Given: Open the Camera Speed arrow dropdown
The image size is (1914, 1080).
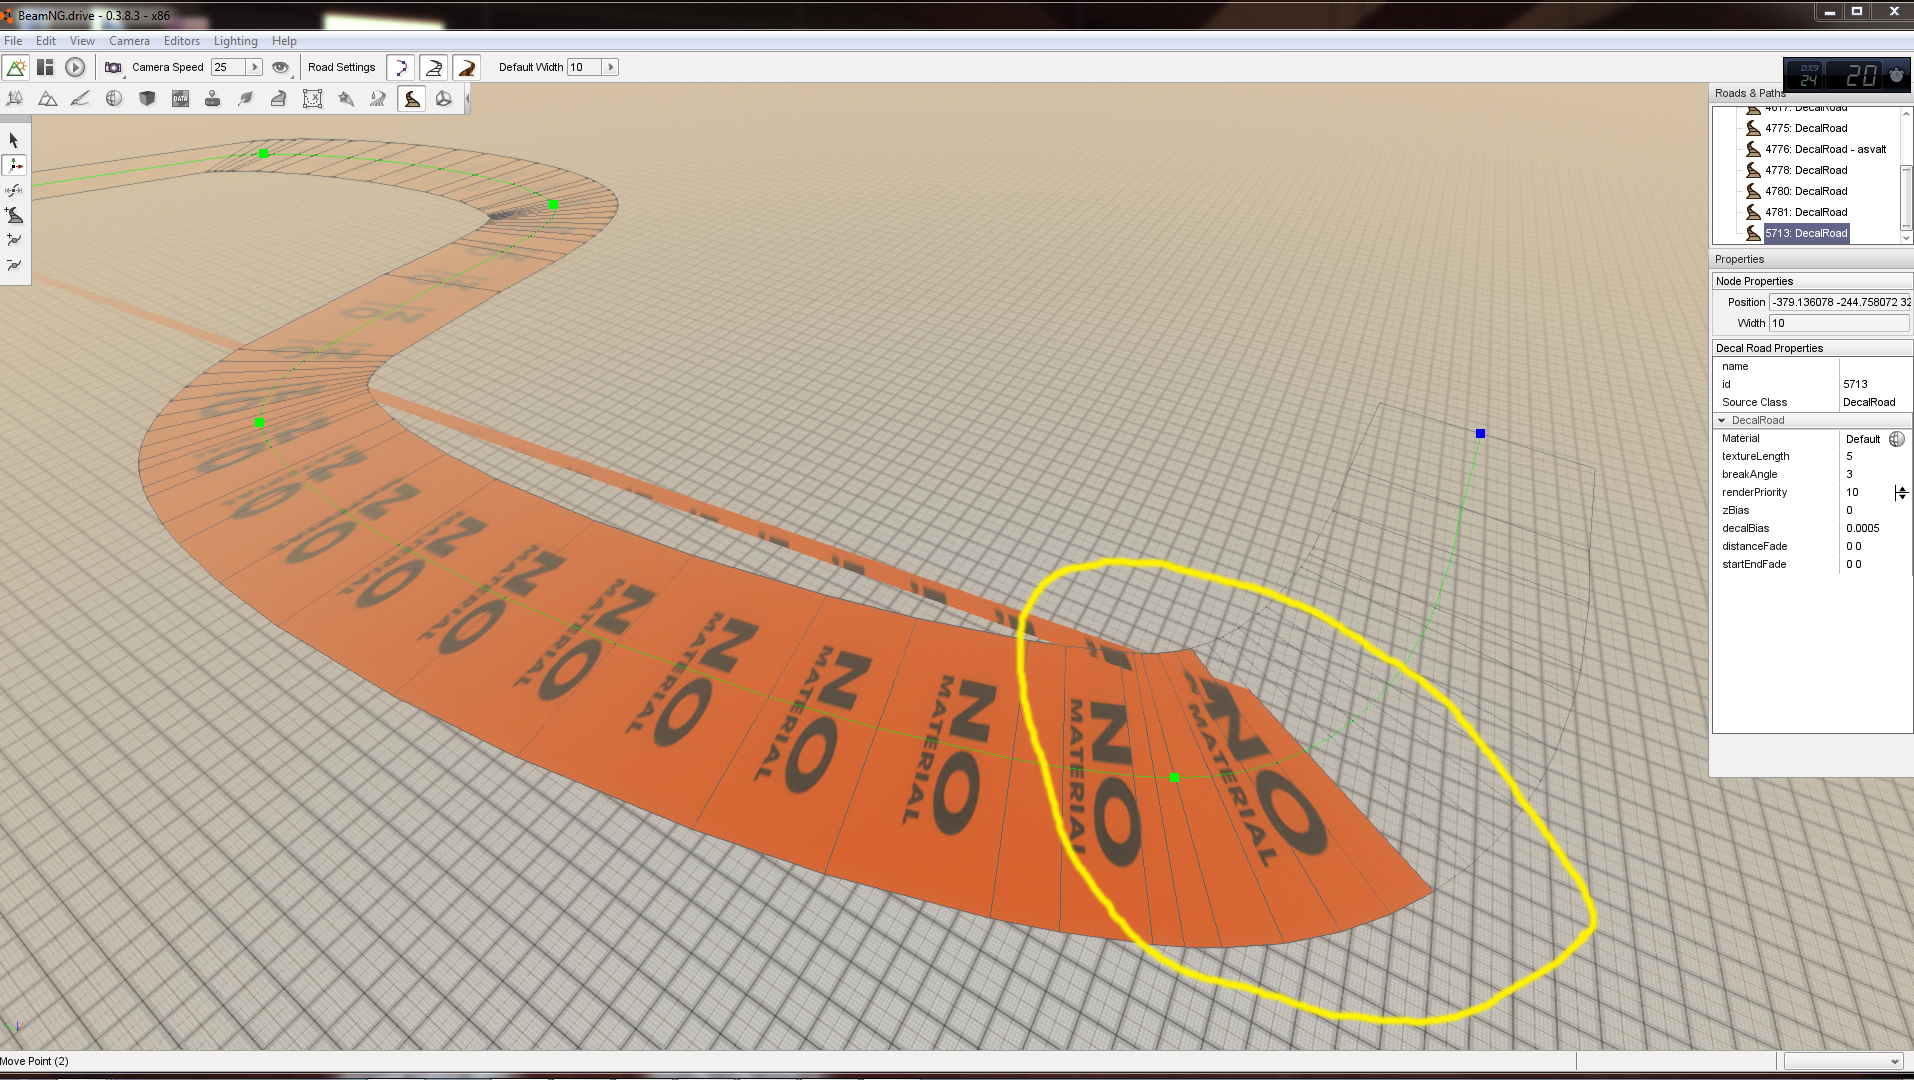Looking at the screenshot, I should (255, 67).
